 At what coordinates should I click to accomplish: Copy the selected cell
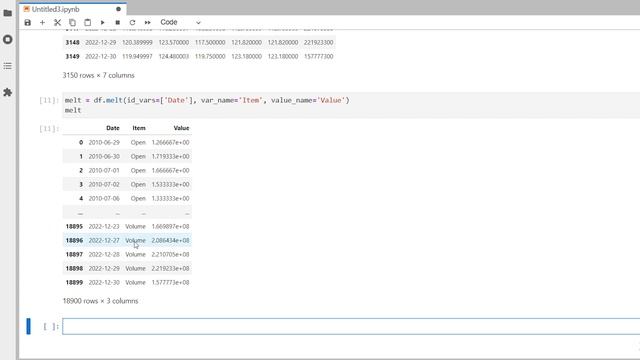72,22
